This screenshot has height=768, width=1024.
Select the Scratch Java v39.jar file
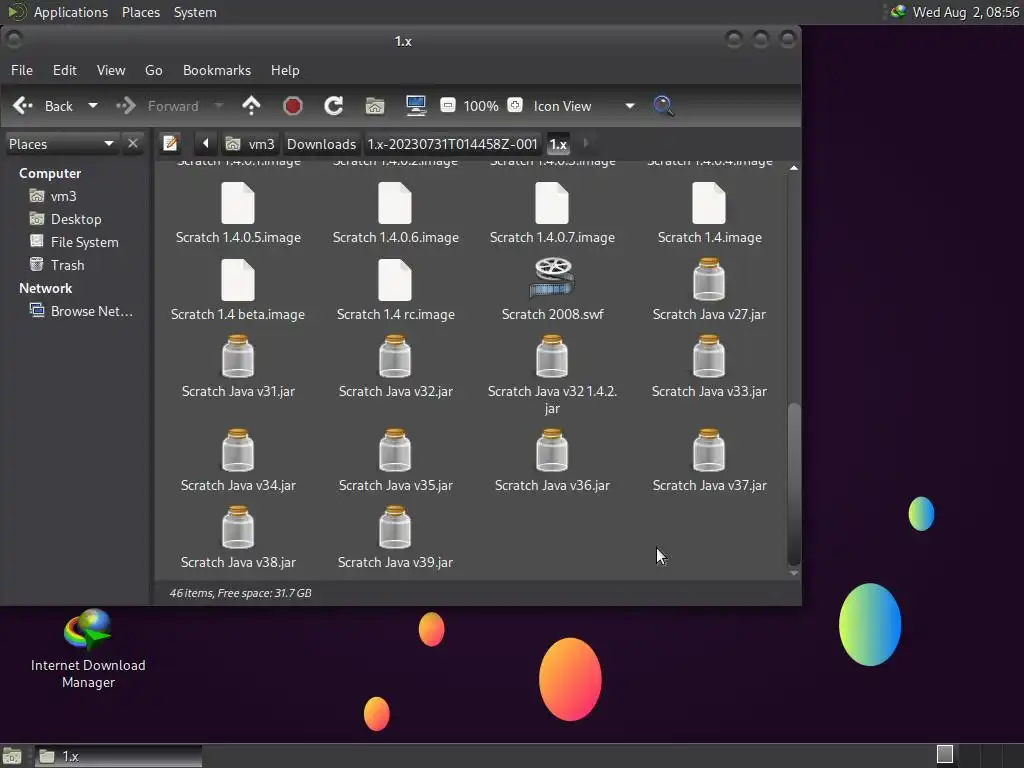395,539
